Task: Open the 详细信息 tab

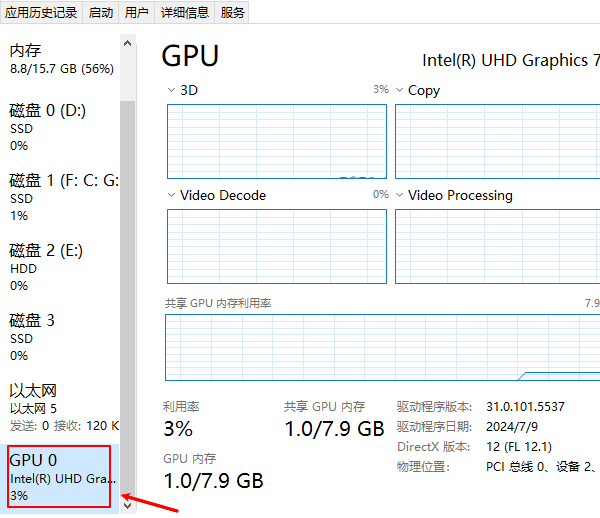Action: click(x=185, y=12)
